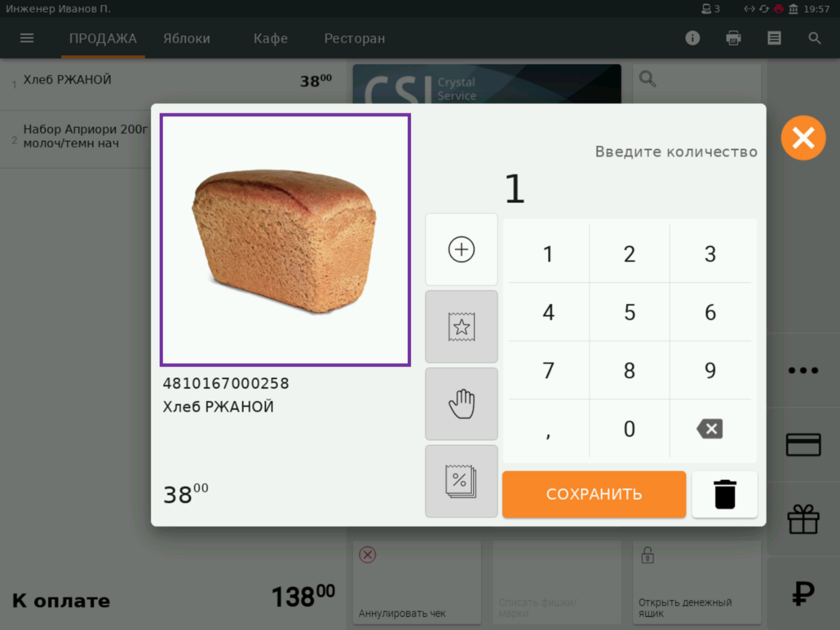The width and height of the screenshot is (840, 630).
Task: Open the Ресторан tab
Action: coord(355,39)
